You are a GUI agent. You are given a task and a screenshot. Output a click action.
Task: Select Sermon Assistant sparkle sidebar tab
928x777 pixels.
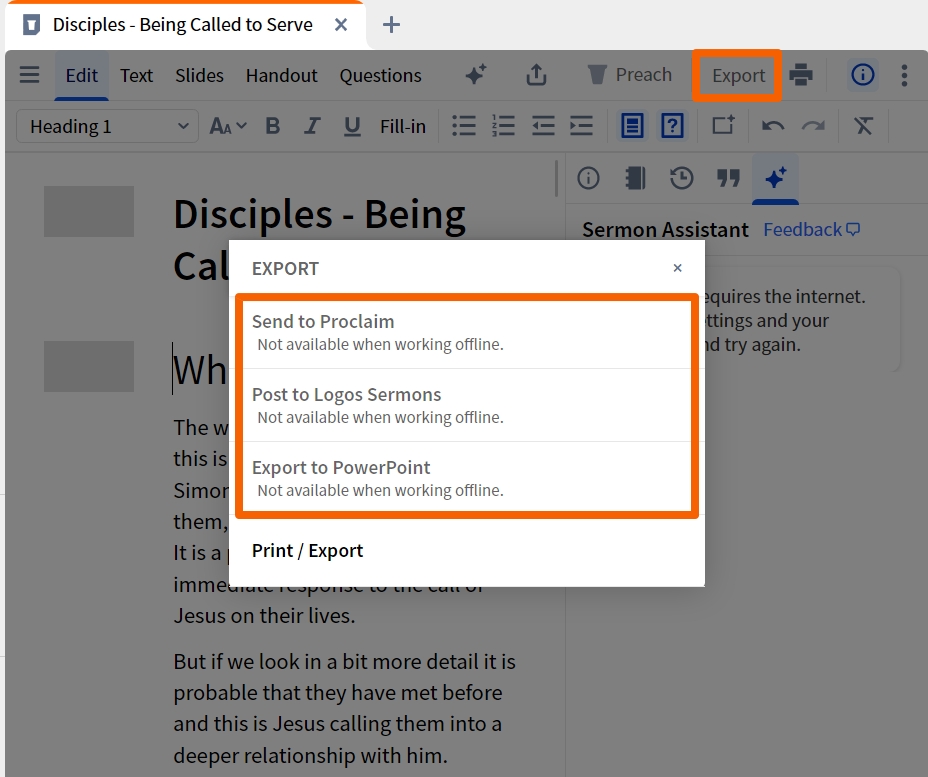click(775, 178)
